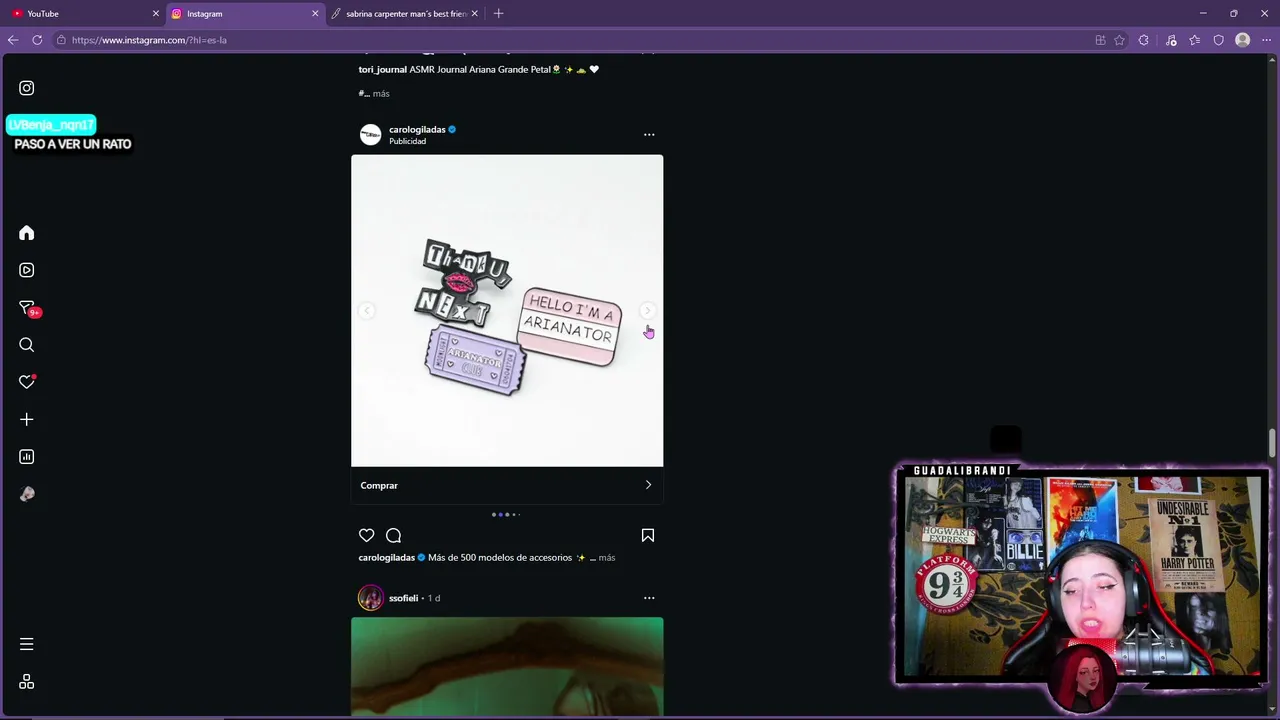
Task: Open the app install icon in address bar
Action: coord(1100,40)
